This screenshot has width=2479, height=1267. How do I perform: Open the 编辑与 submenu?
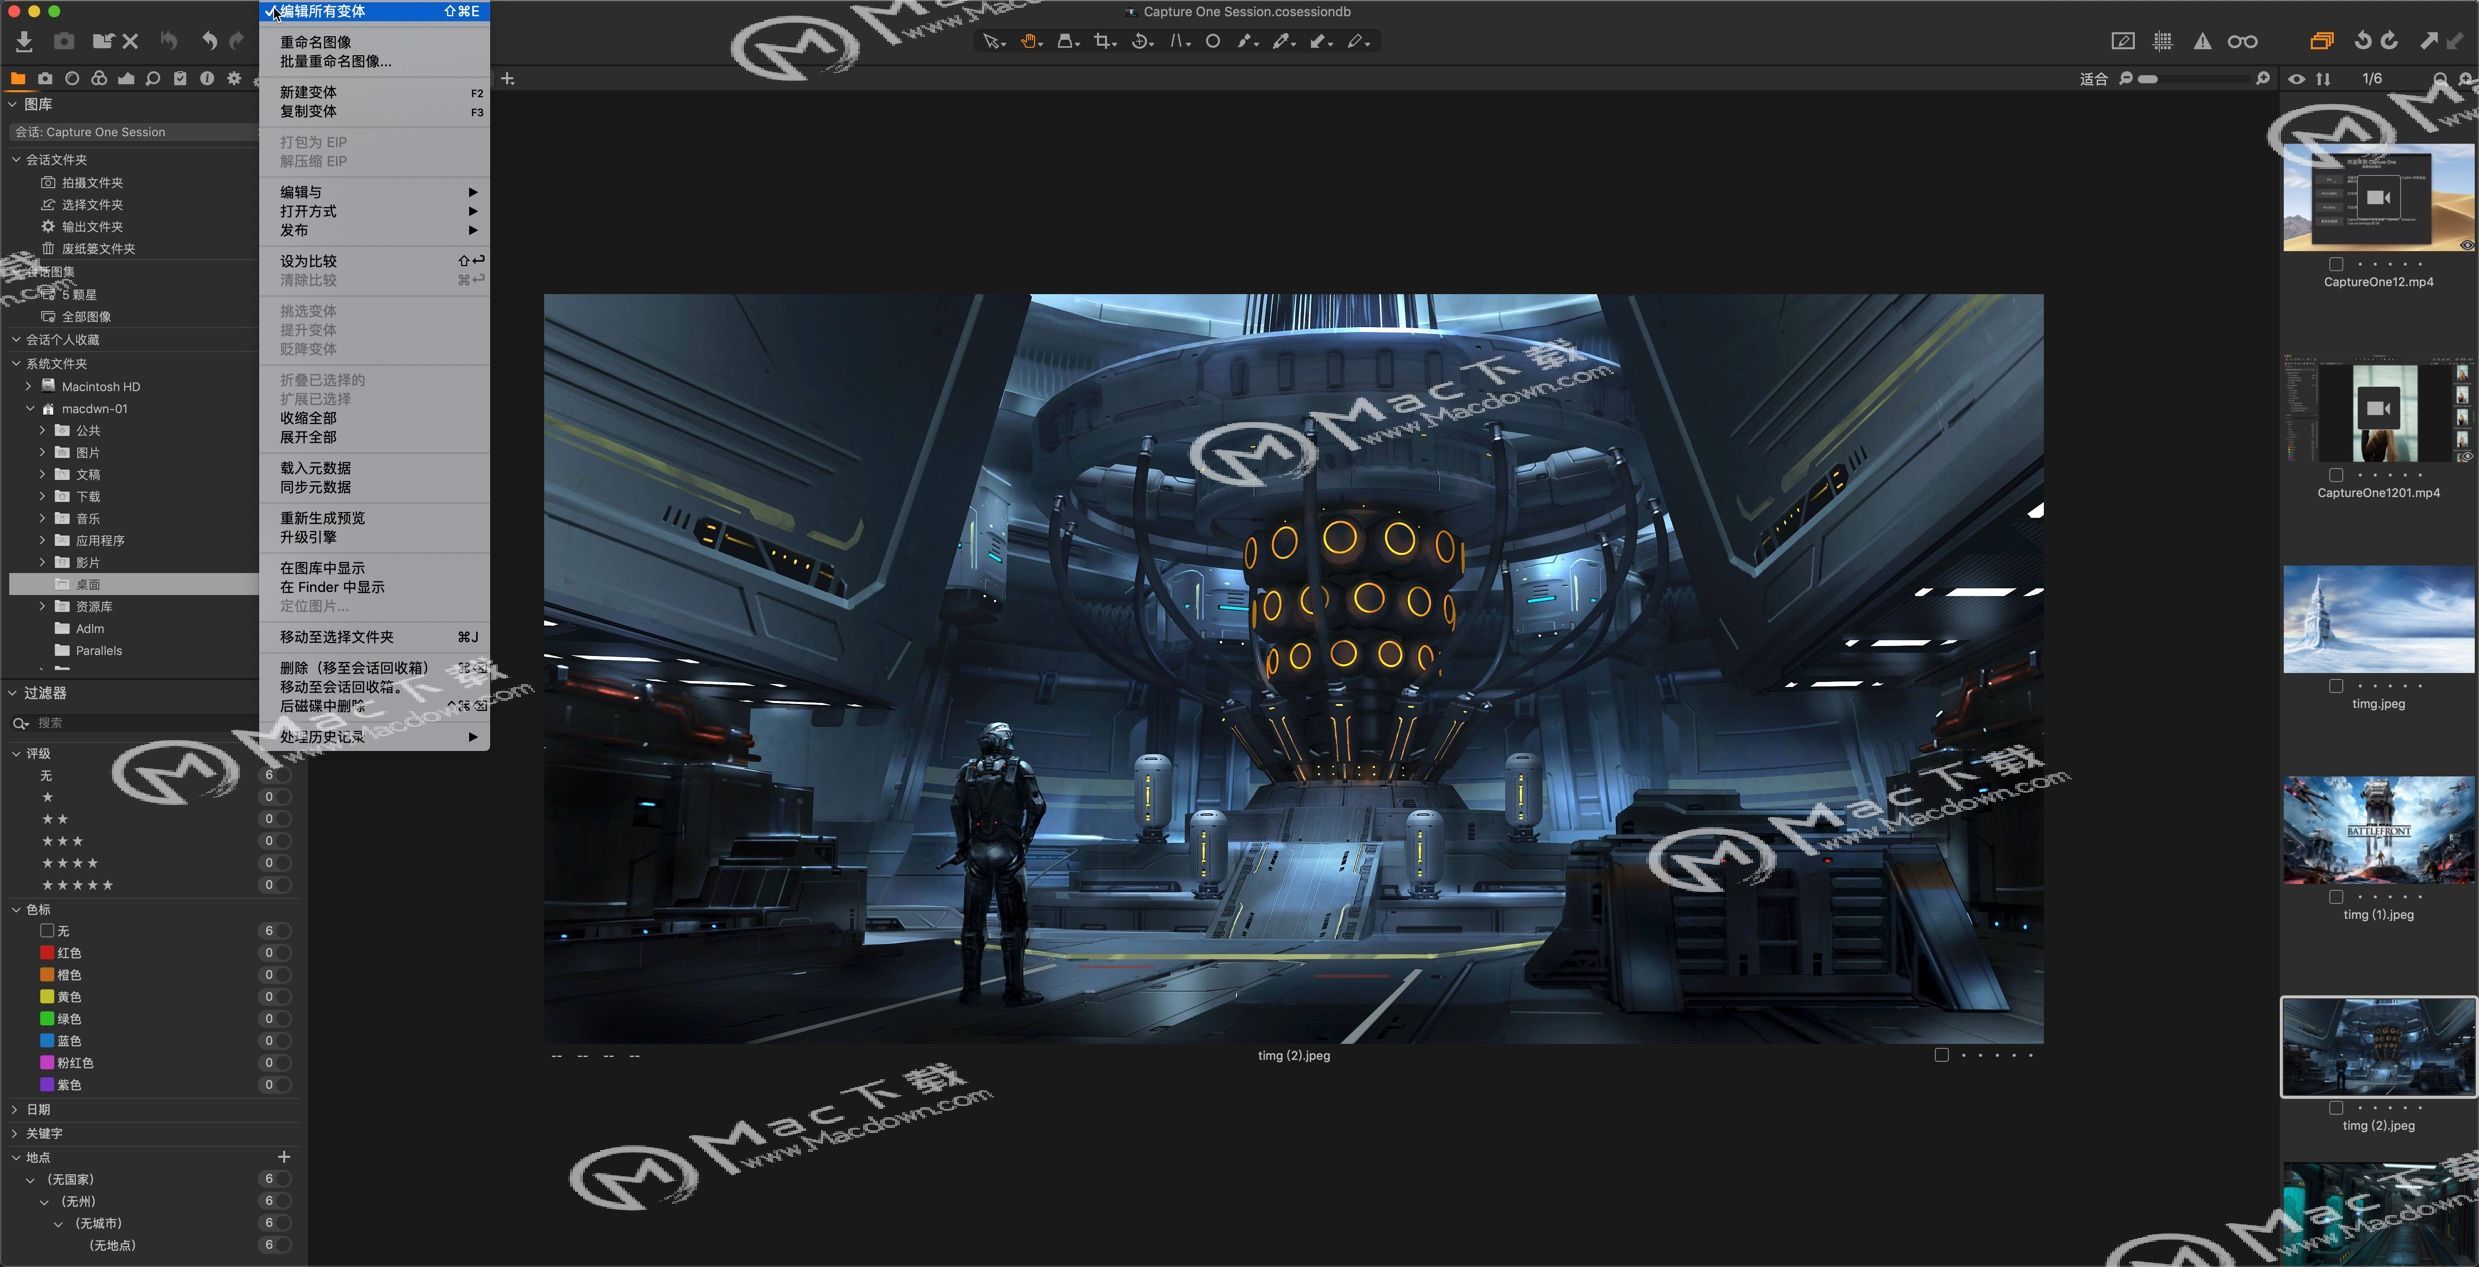[x=374, y=192]
